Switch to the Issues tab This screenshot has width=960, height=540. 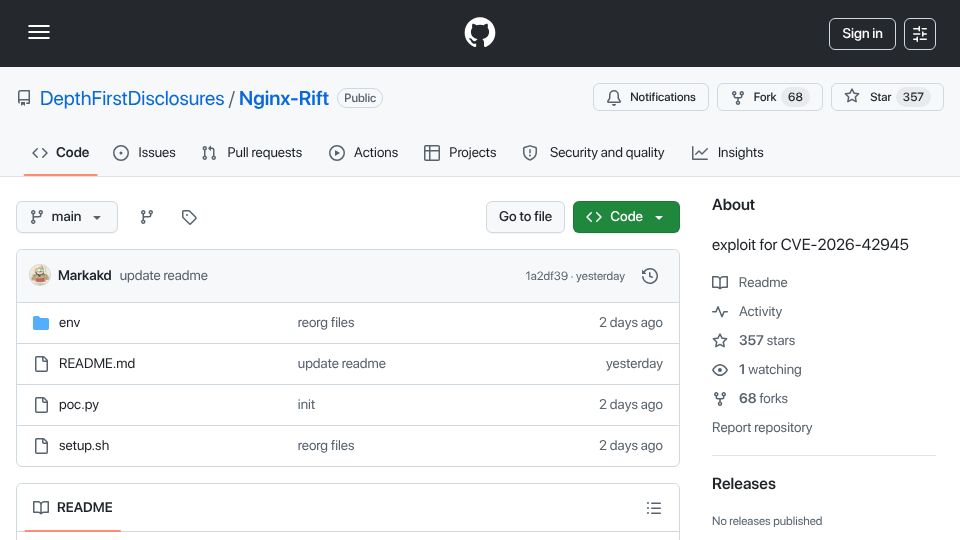(x=144, y=152)
